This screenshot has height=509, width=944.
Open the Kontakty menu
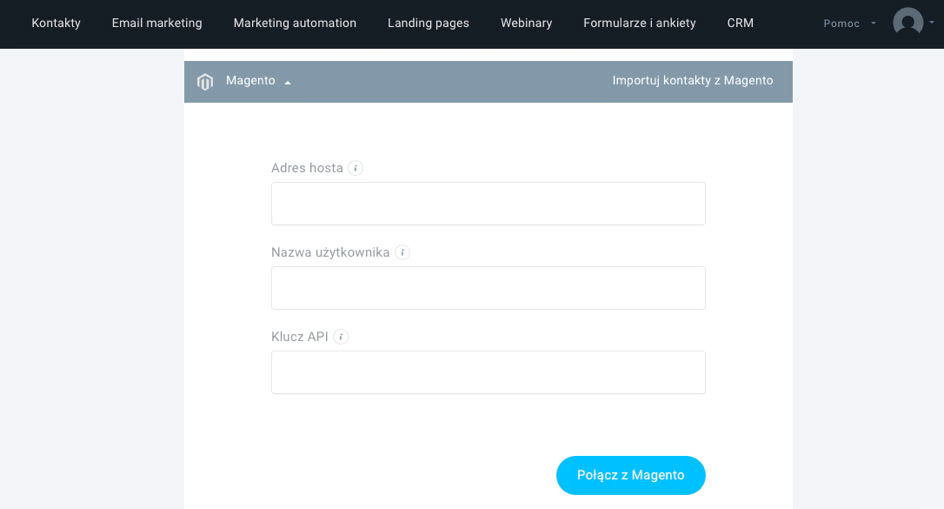point(56,23)
